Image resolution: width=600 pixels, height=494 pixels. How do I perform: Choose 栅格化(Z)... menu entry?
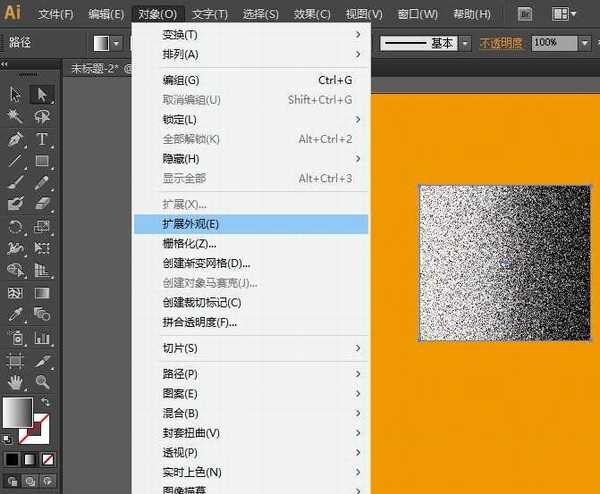(250, 243)
